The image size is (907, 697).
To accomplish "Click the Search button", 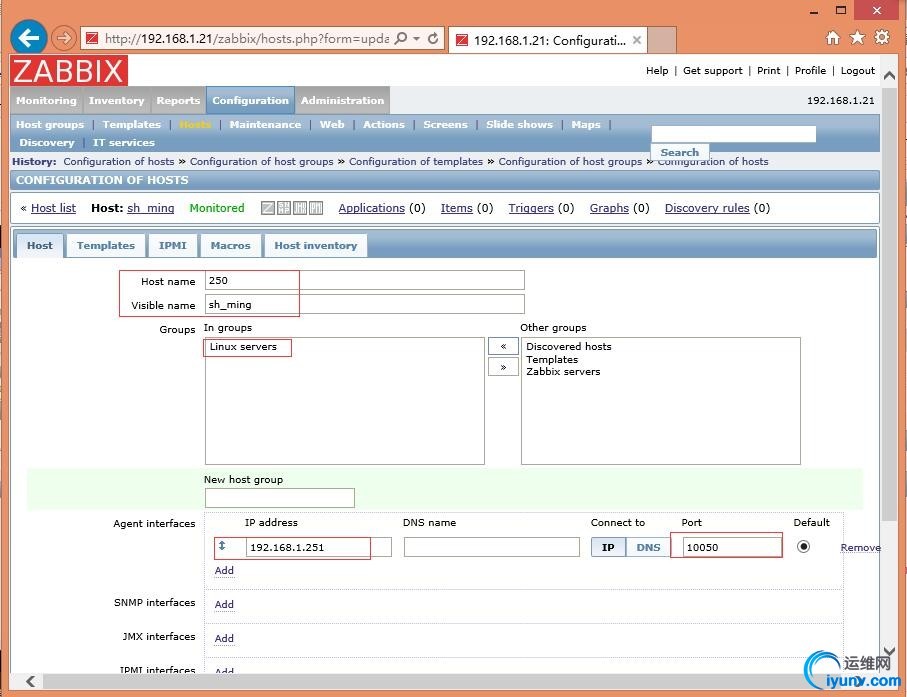I will pyautogui.click(x=680, y=152).
